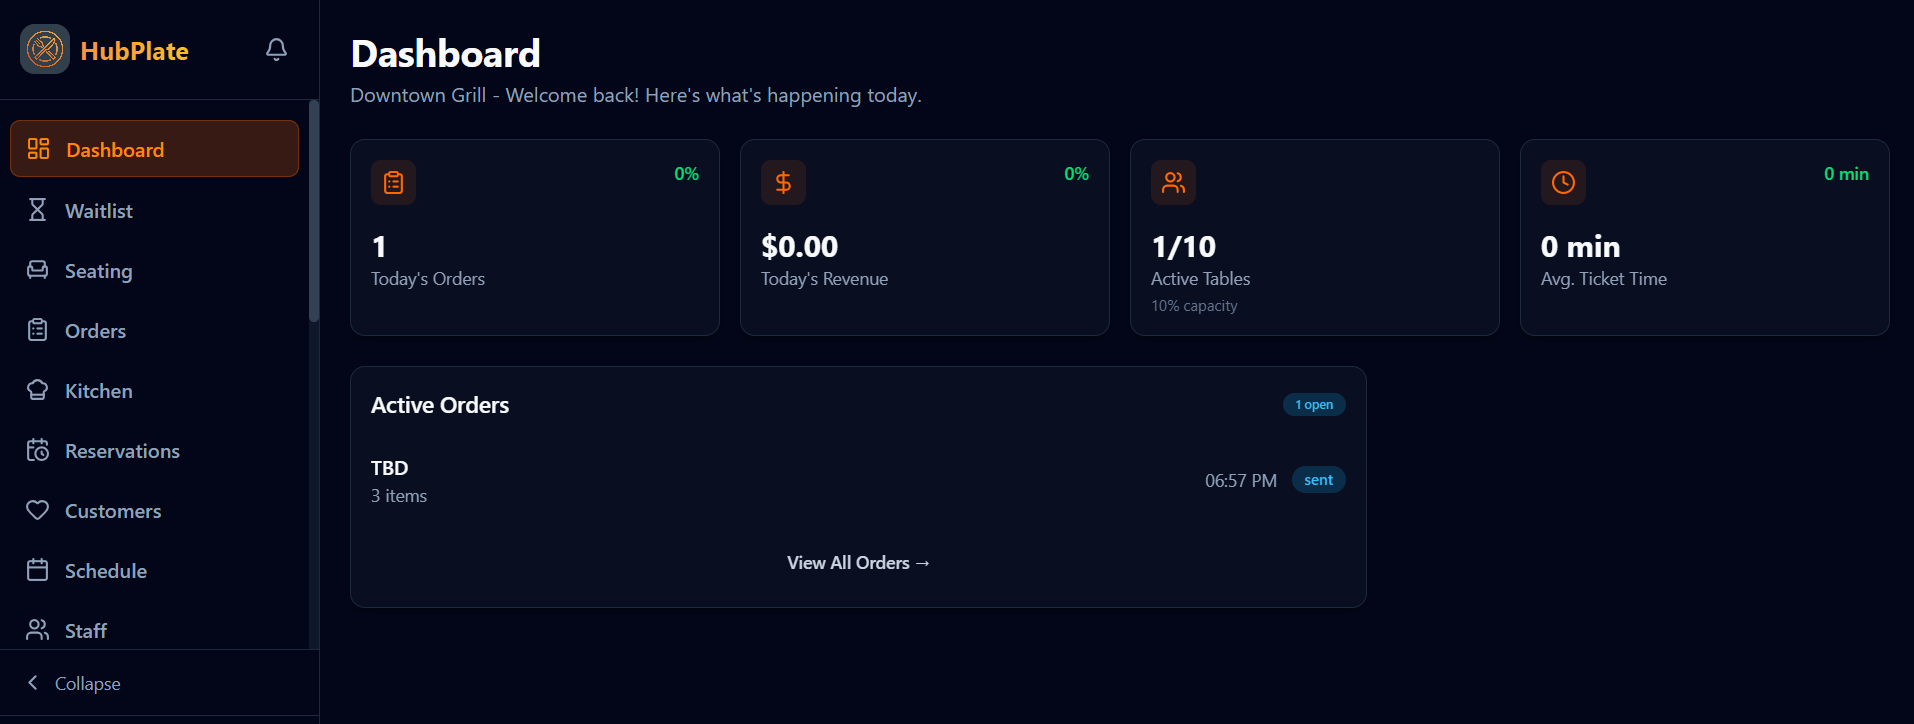Open the Dashboard menu item

pos(154,149)
